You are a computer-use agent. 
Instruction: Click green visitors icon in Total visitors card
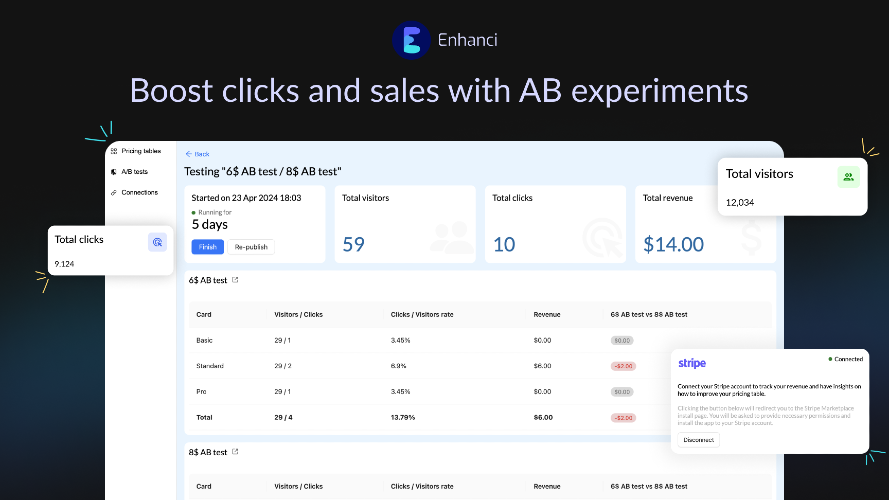(848, 177)
